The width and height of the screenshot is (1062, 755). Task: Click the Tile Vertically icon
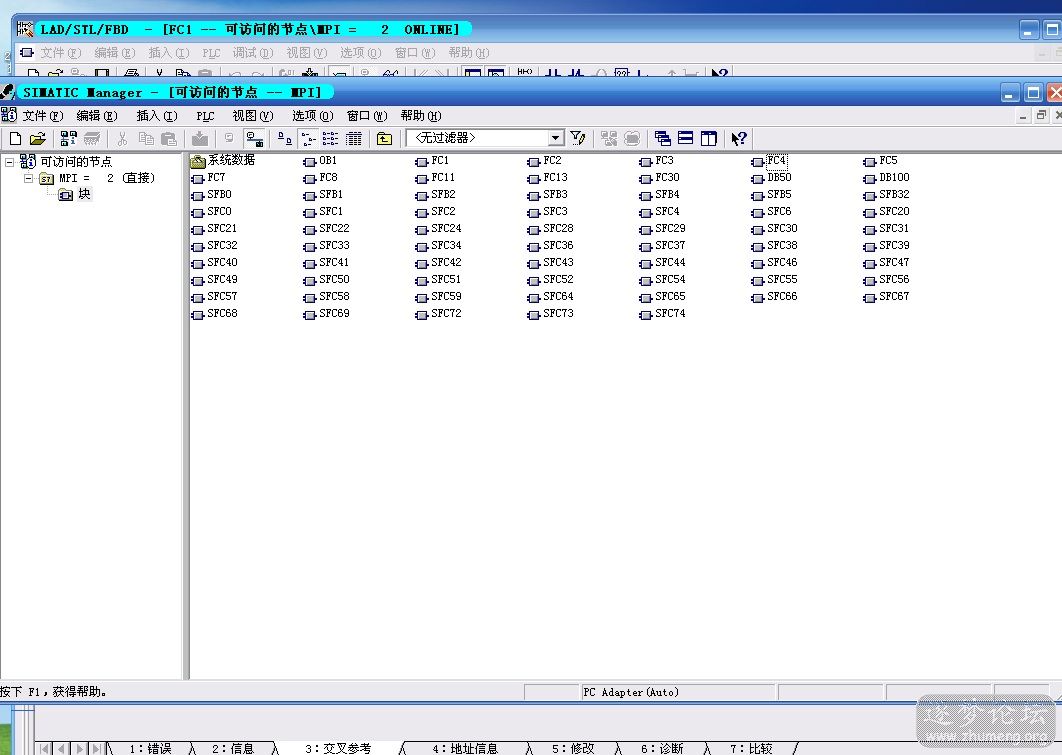(x=708, y=139)
